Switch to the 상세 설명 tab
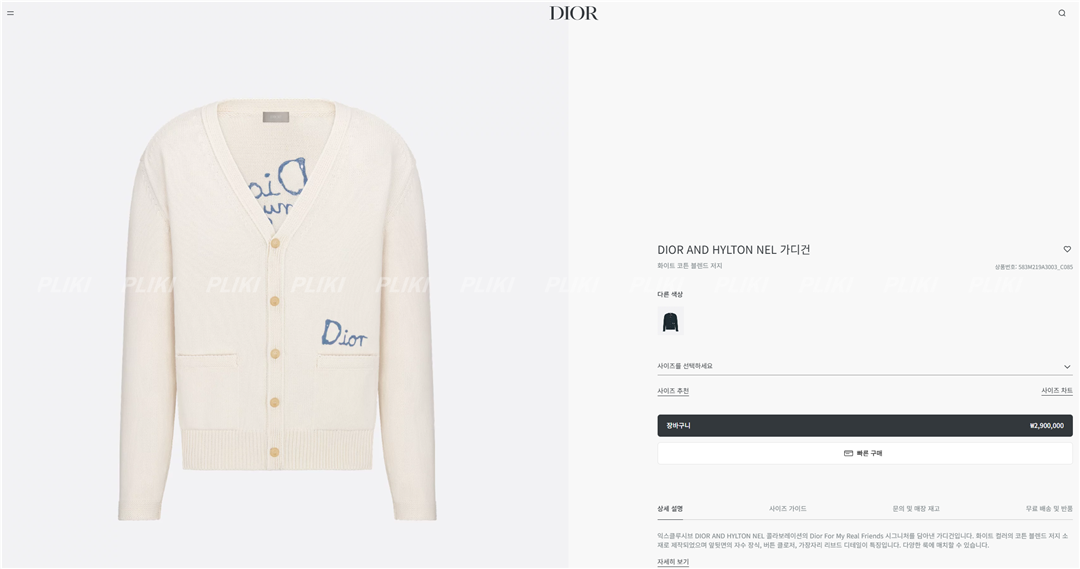1080x569 pixels. (669, 509)
